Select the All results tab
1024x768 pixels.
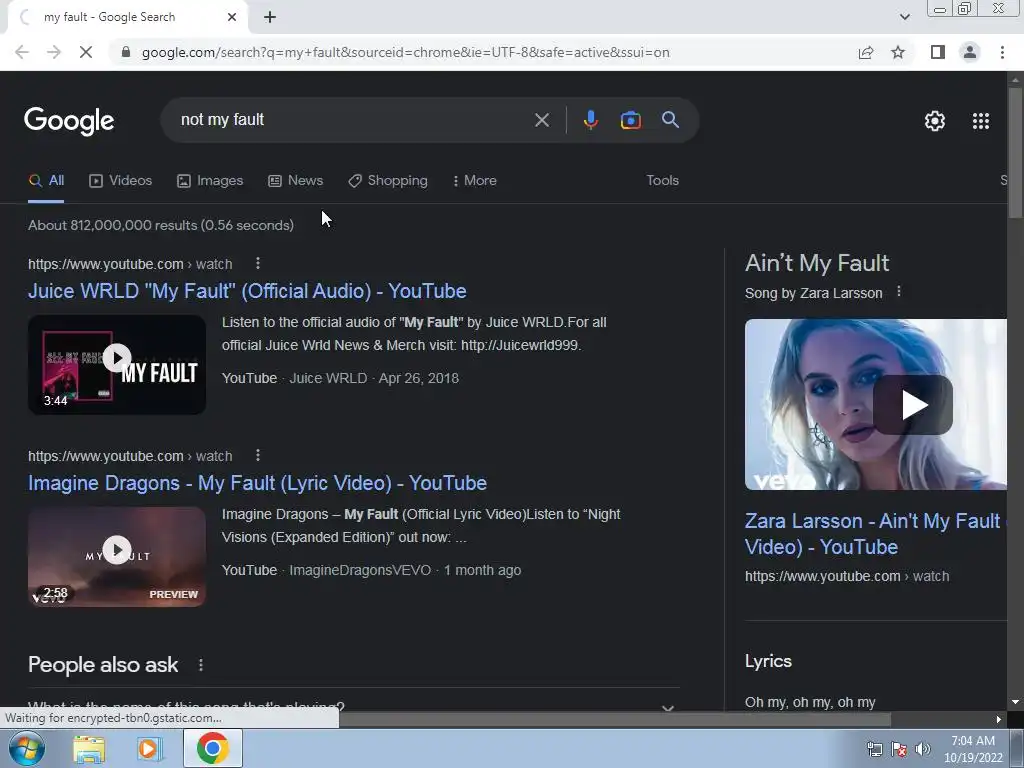coord(46,181)
